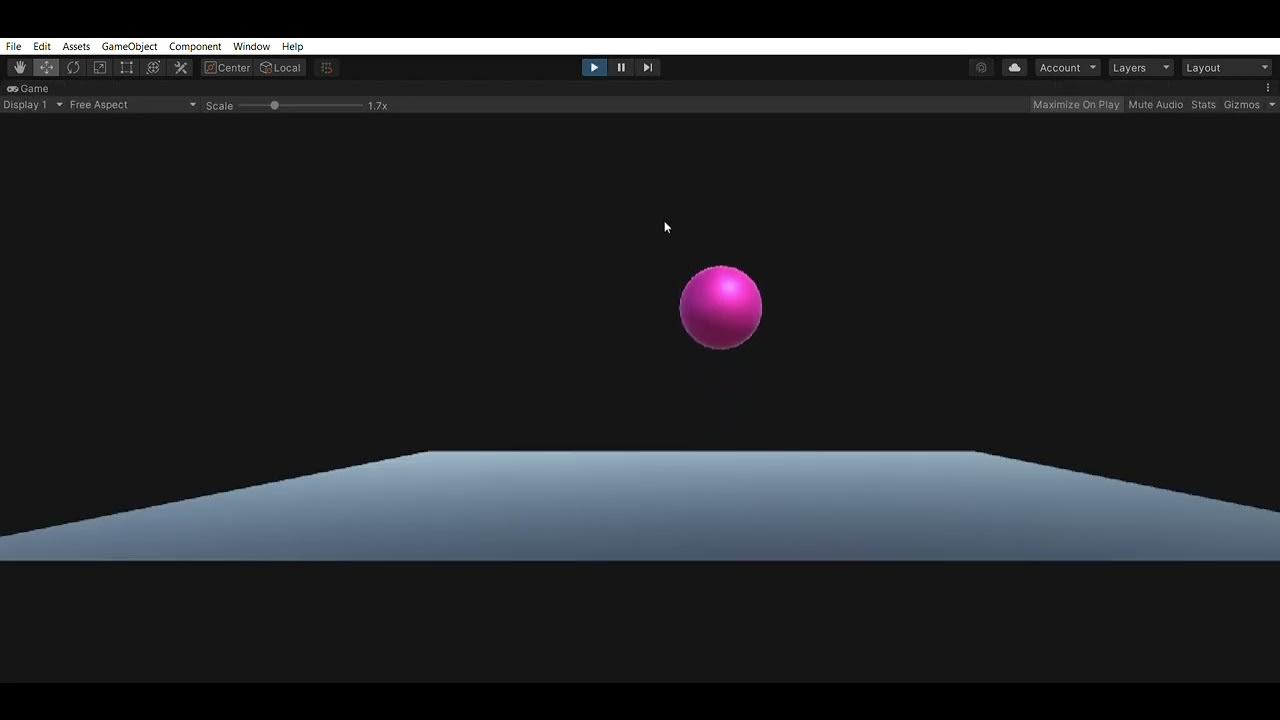This screenshot has width=1280, height=720.
Task: Select the Rect transform tool
Action: point(127,67)
